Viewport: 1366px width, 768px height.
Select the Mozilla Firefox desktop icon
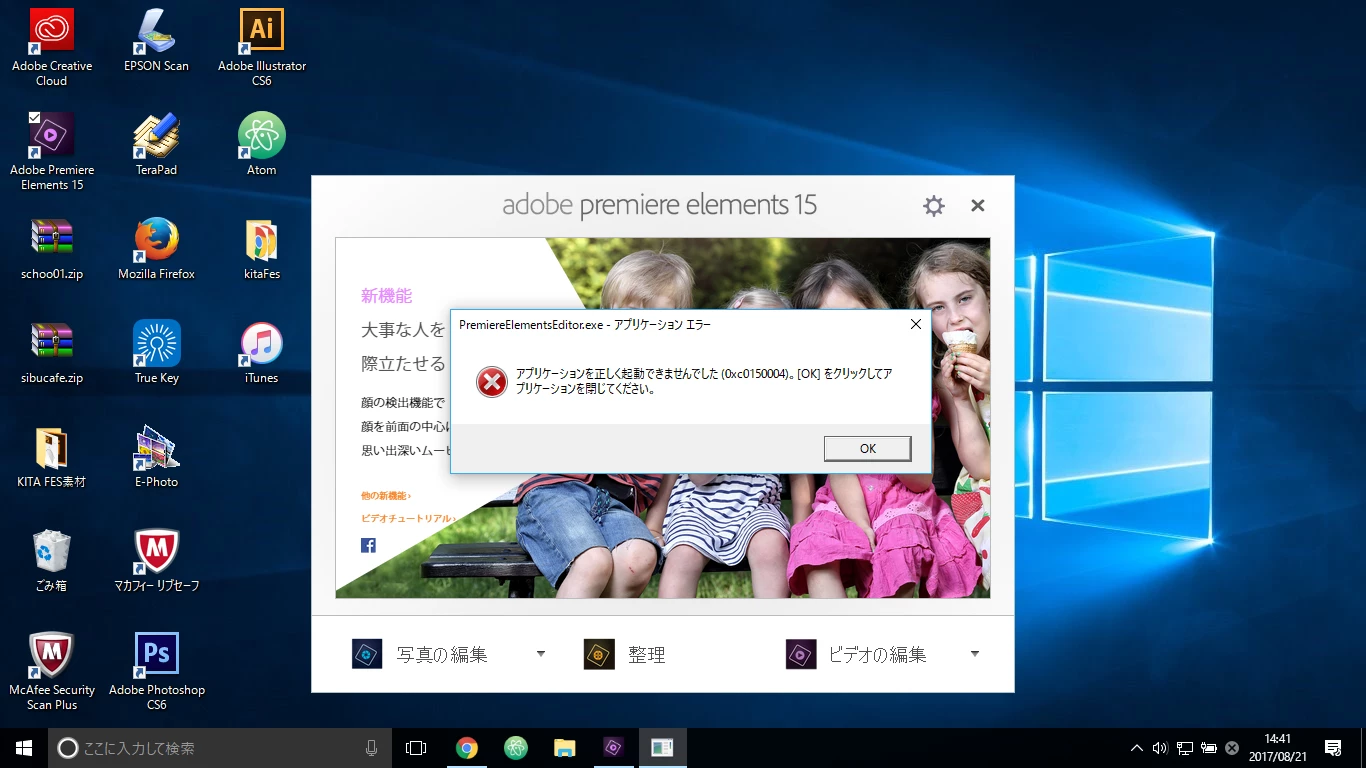[x=156, y=248]
